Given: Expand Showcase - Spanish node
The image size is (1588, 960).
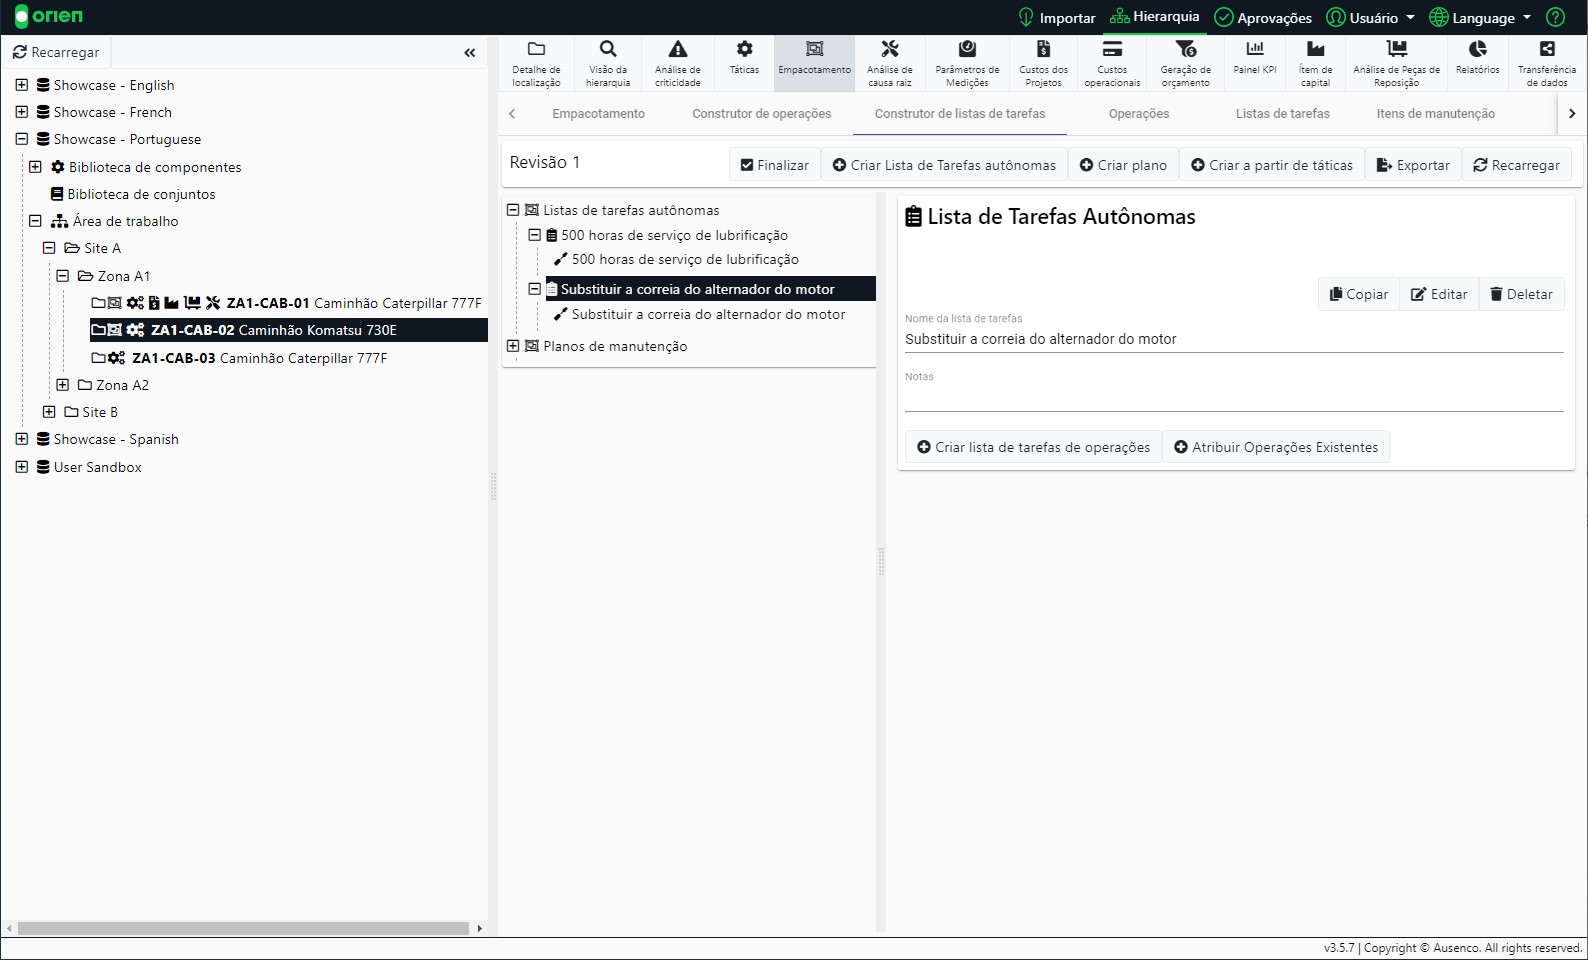Looking at the screenshot, I should coord(21,439).
